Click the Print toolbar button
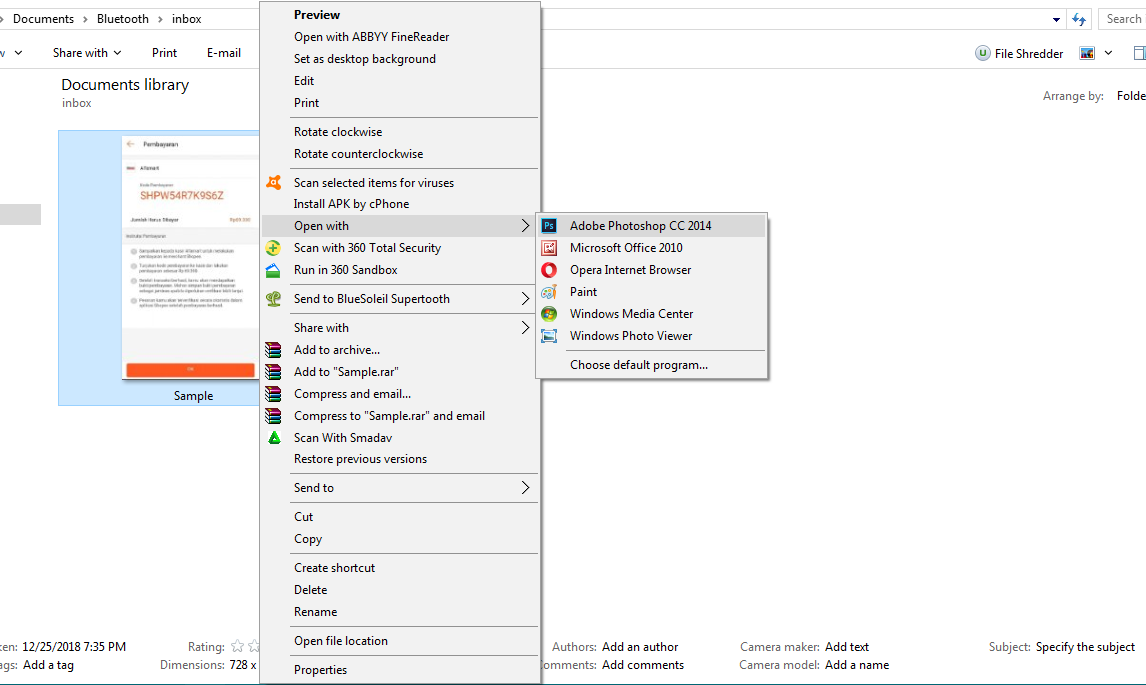The image size is (1146, 685). [x=164, y=53]
